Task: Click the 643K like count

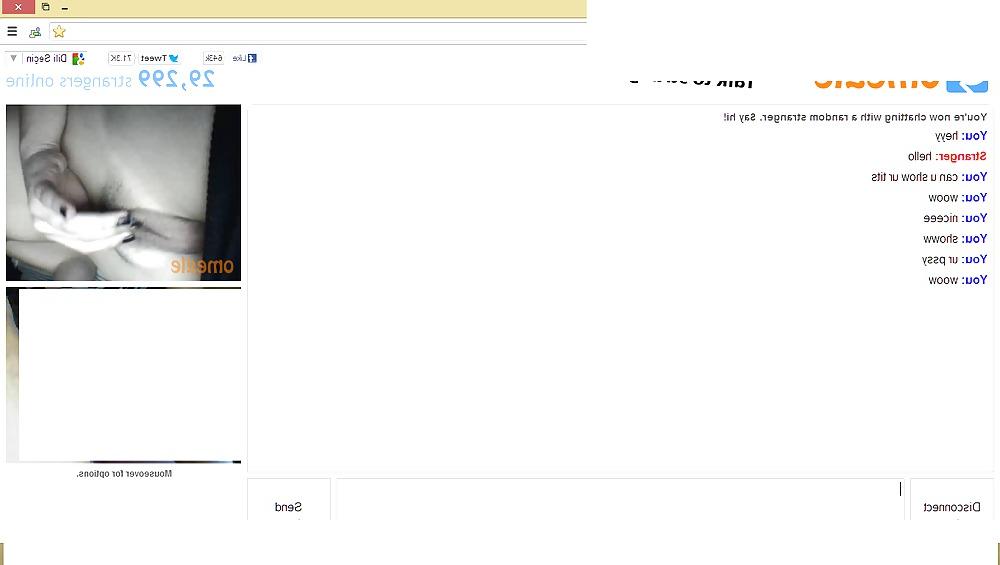Action: [214, 58]
